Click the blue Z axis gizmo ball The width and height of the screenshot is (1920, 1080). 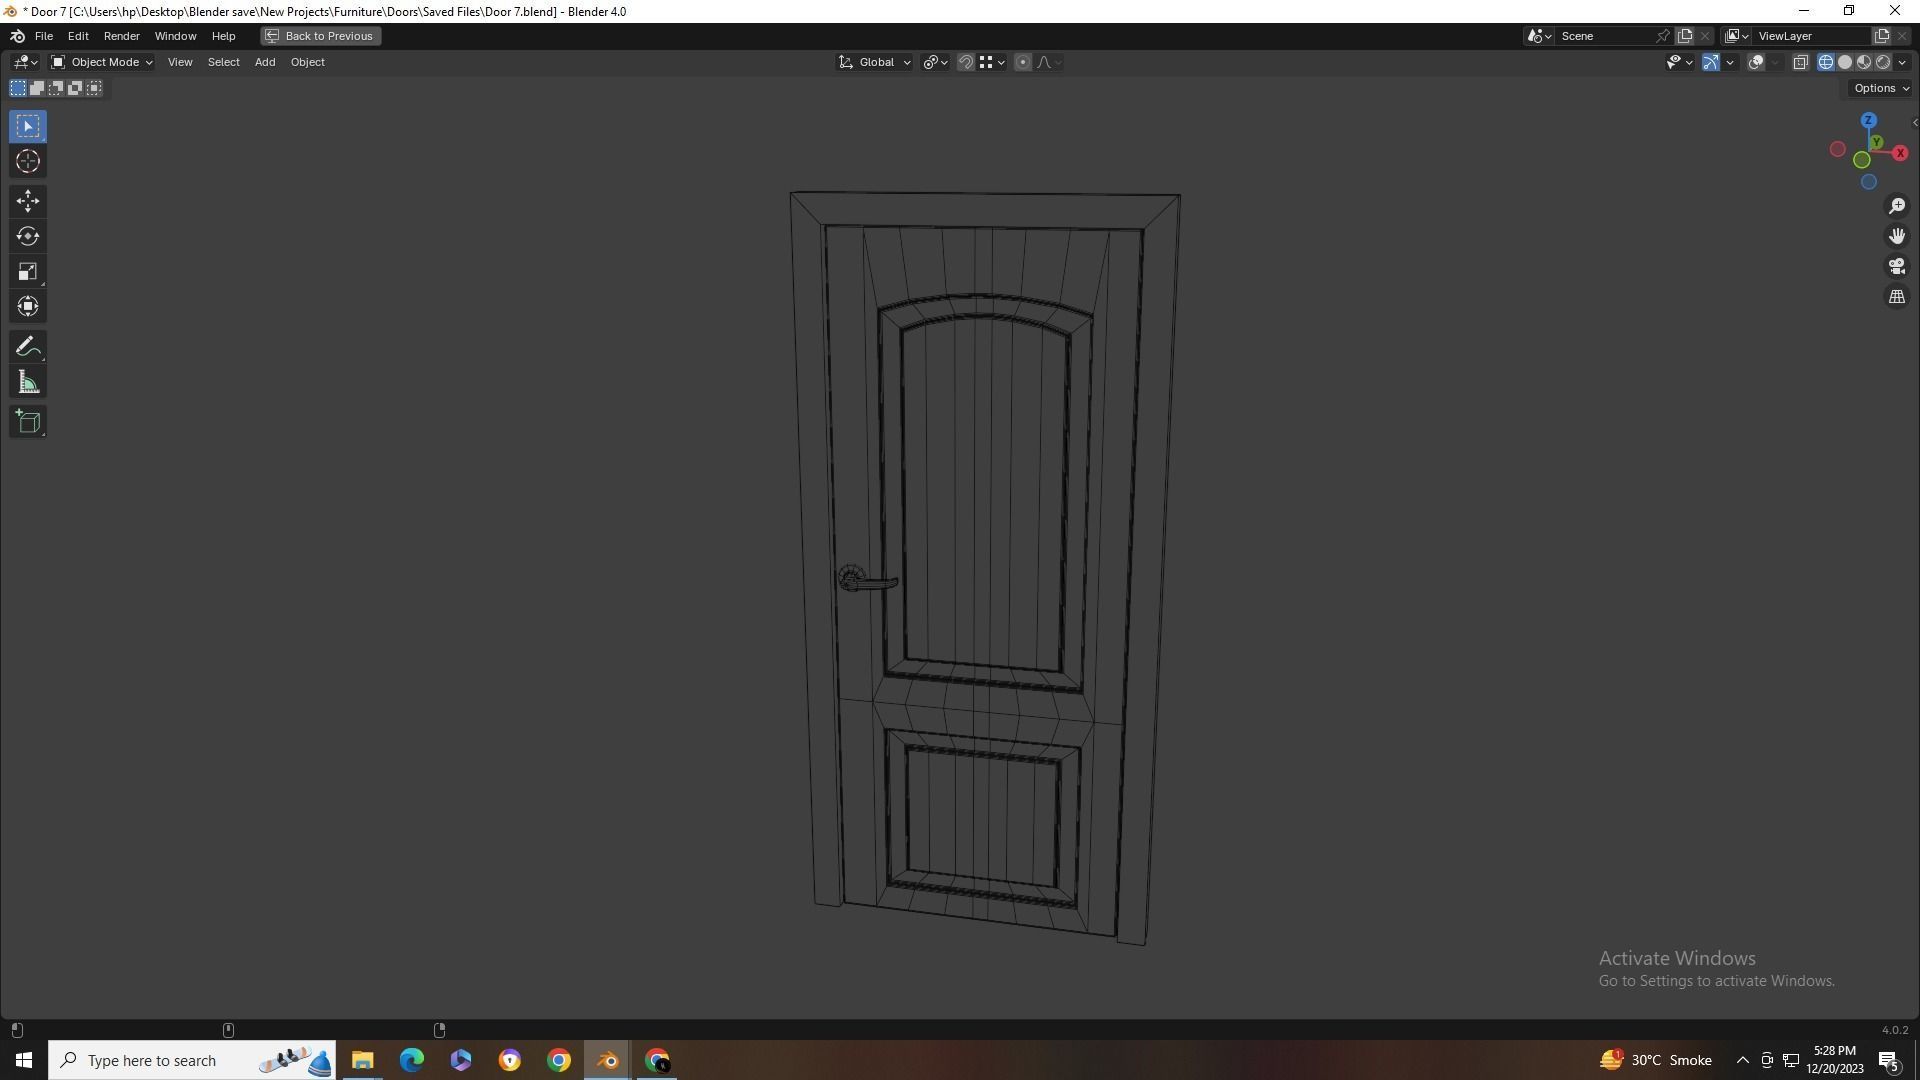[x=1868, y=120]
